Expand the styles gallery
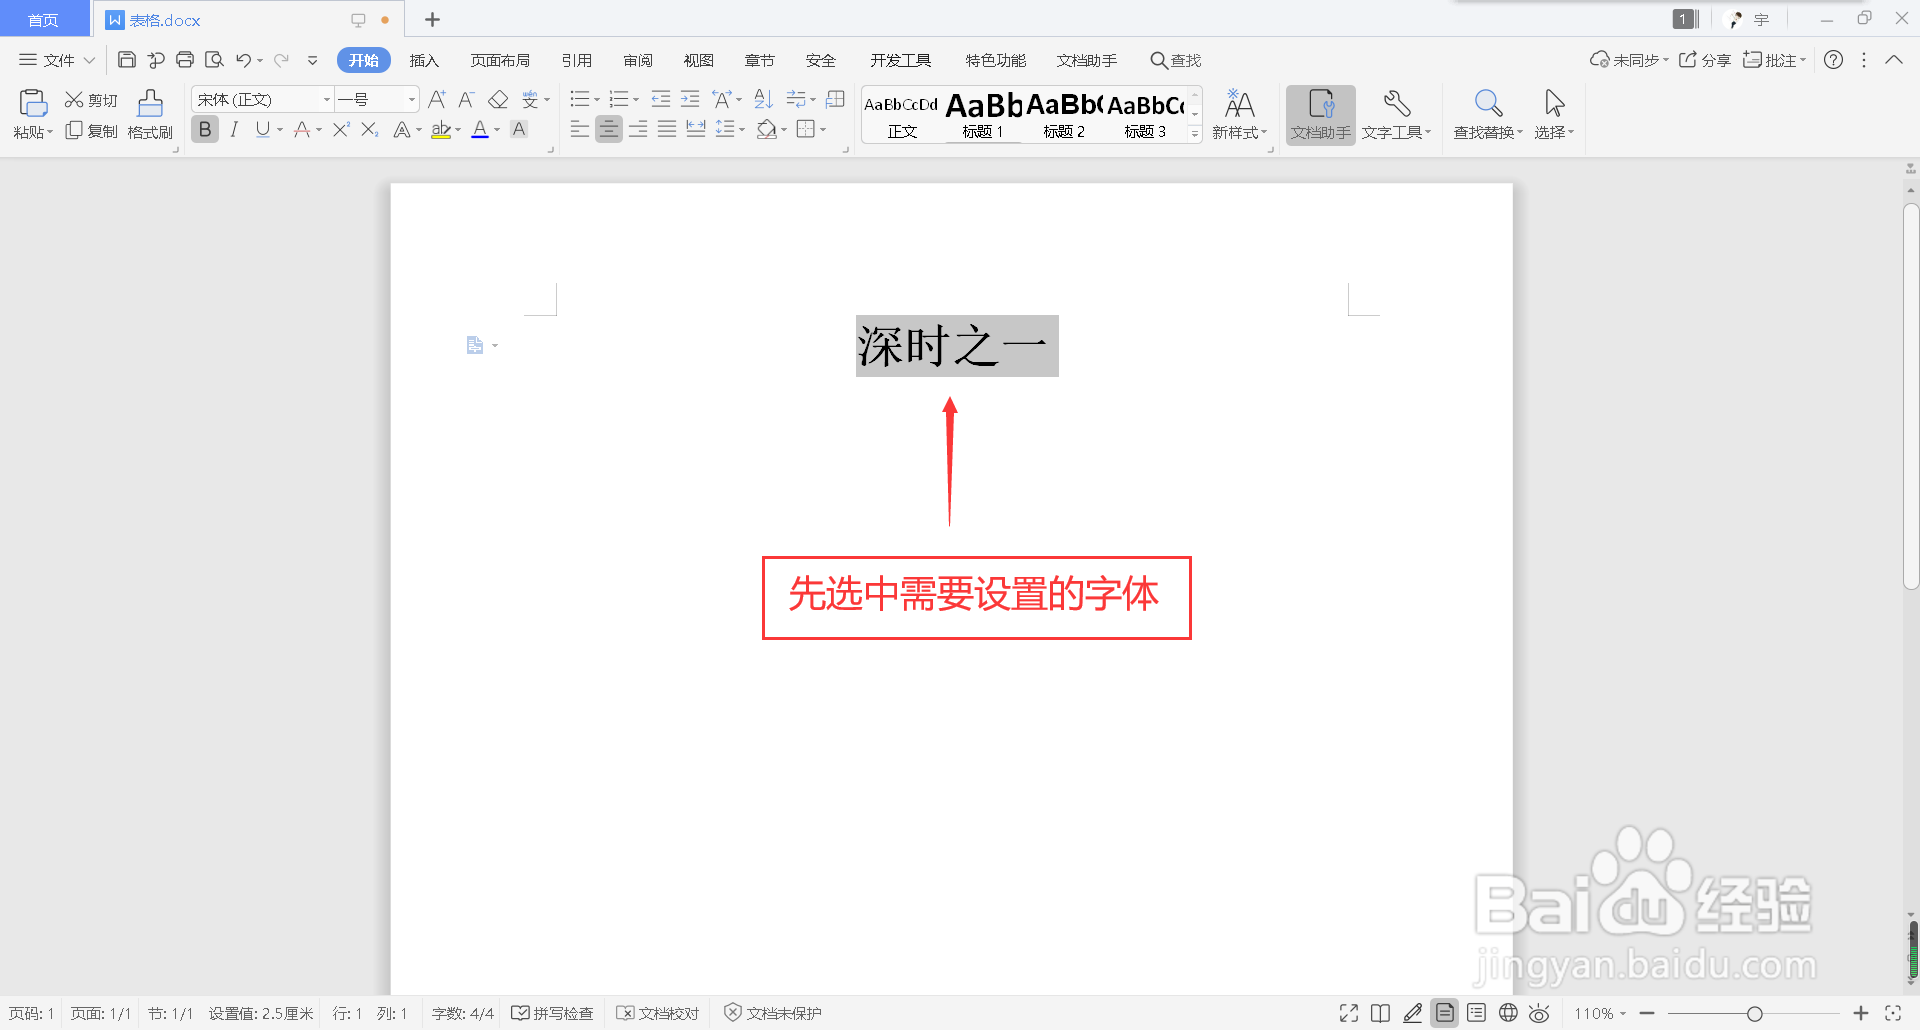Image resolution: width=1920 pixels, height=1030 pixels. coord(1195,133)
